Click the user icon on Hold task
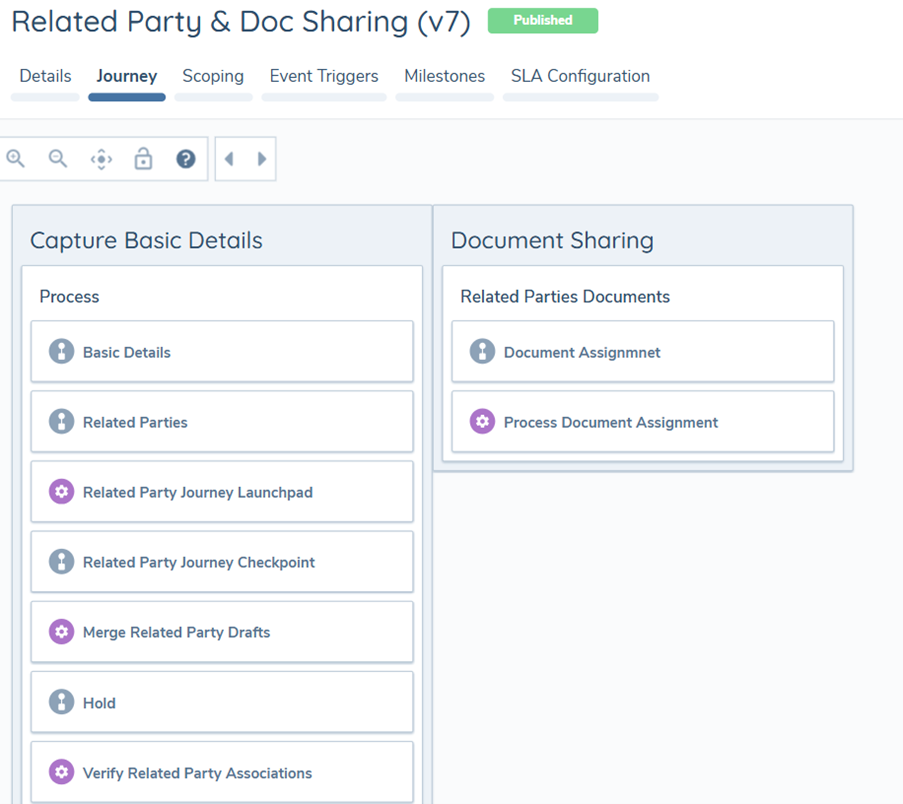Image resolution: width=903 pixels, height=804 pixels. [62, 702]
